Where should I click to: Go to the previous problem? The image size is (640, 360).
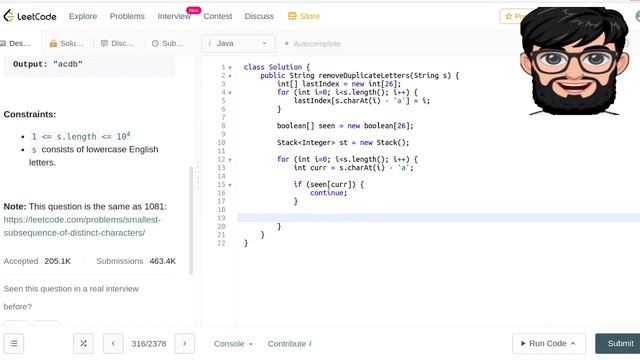point(113,344)
